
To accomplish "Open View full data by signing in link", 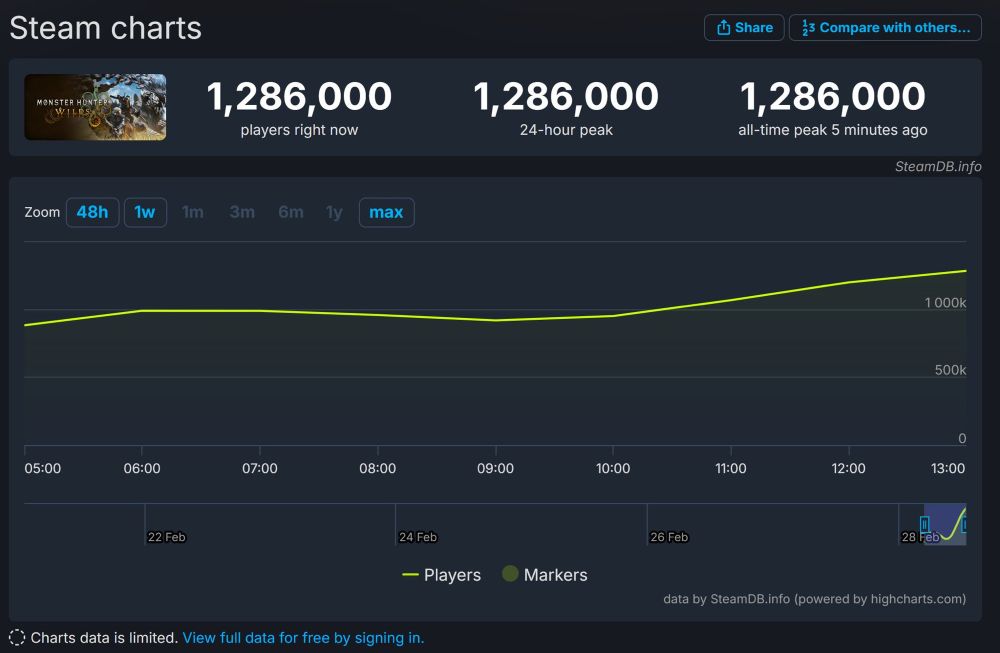I will pyautogui.click(x=303, y=638).
